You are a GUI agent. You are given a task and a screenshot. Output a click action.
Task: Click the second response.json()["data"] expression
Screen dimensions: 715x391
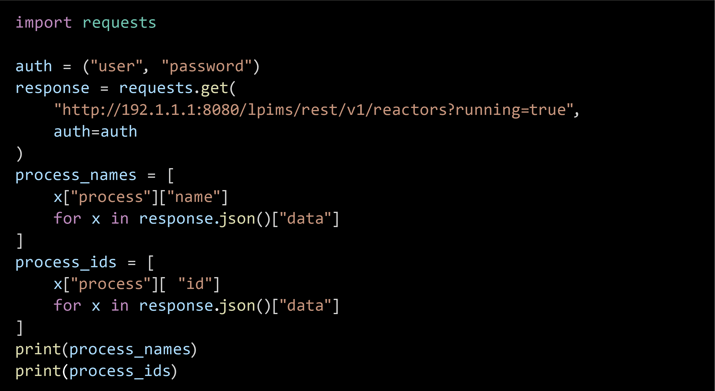[x=239, y=306]
